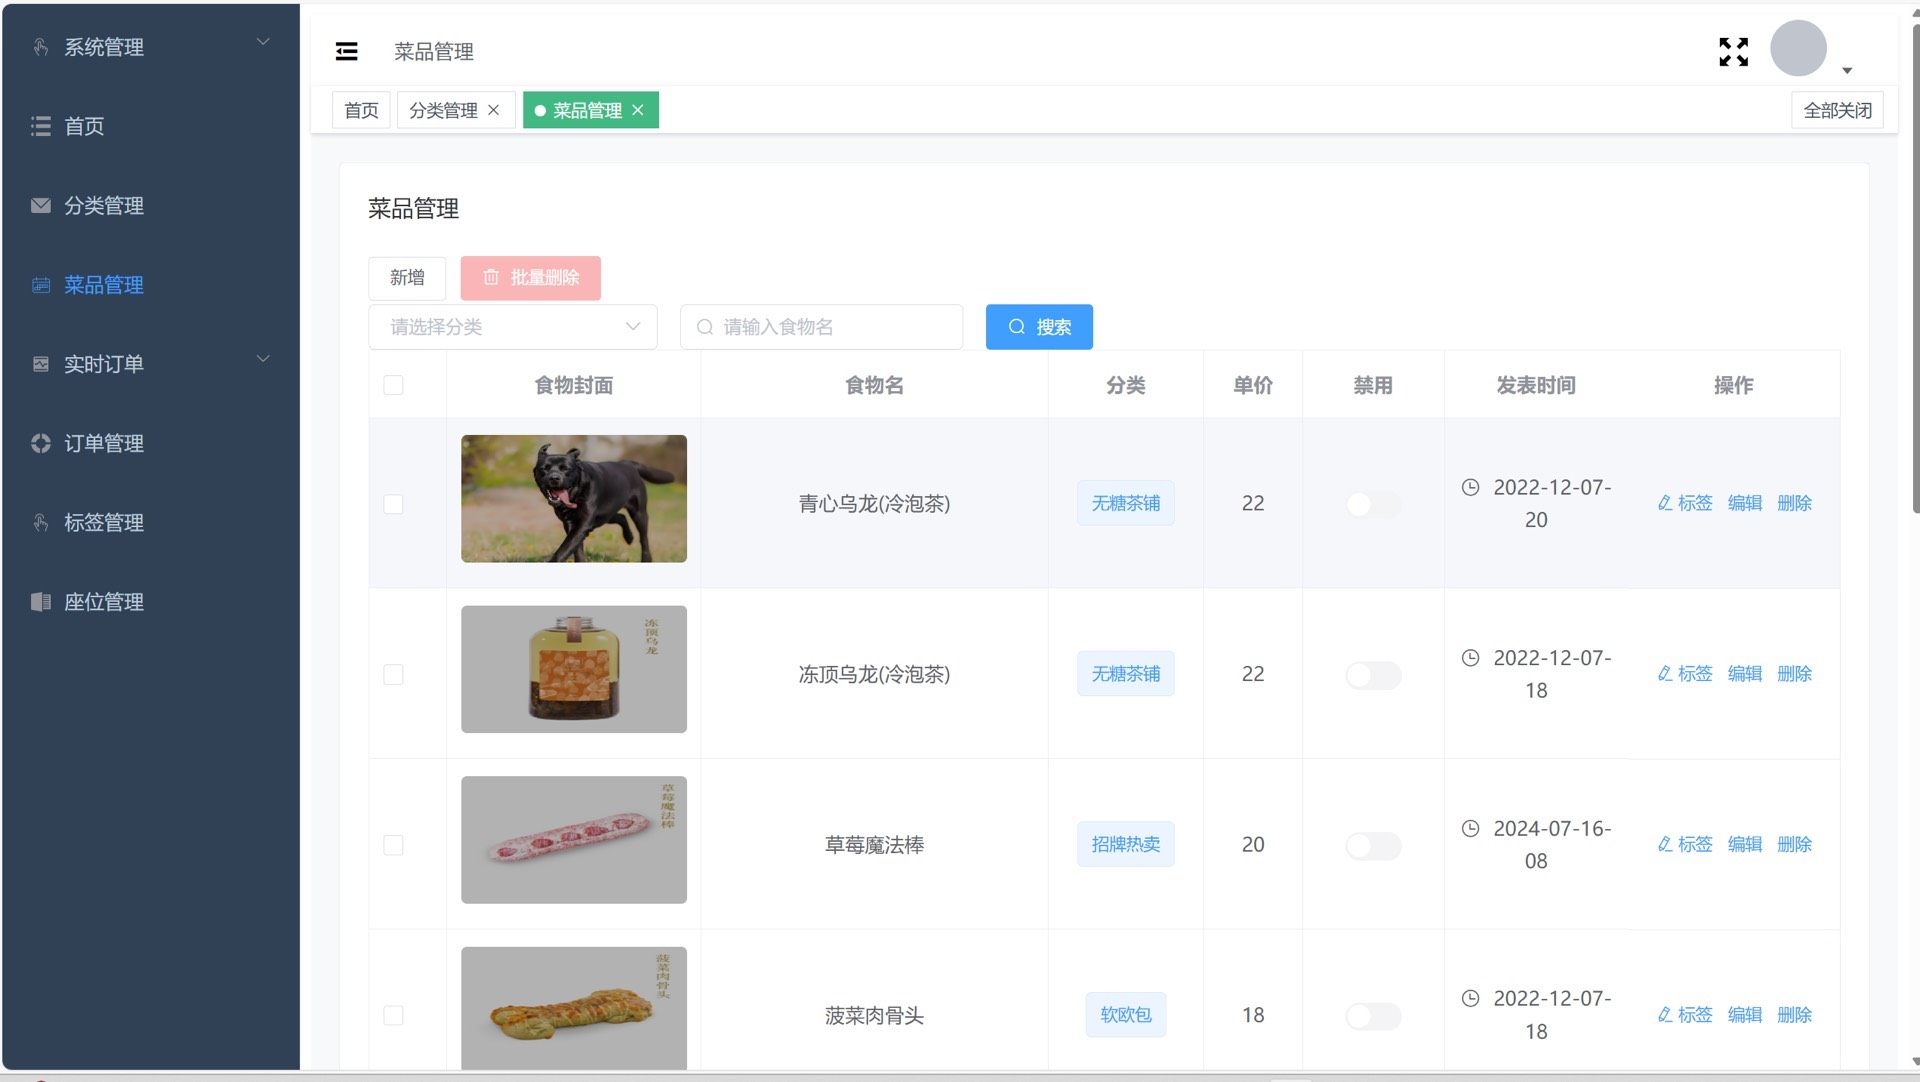Open 订单管理 in the sidebar
Image resolution: width=1920 pixels, height=1082 pixels.
[103, 443]
